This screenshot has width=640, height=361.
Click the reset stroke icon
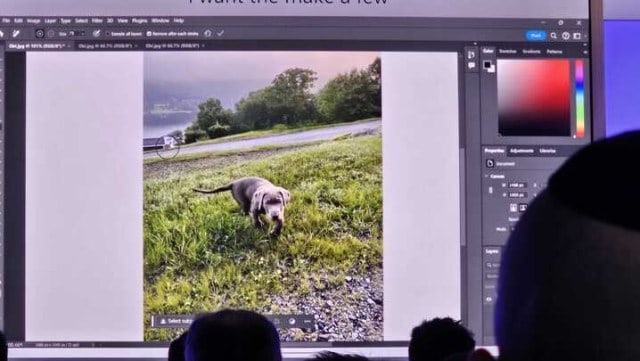pos(208,33)
